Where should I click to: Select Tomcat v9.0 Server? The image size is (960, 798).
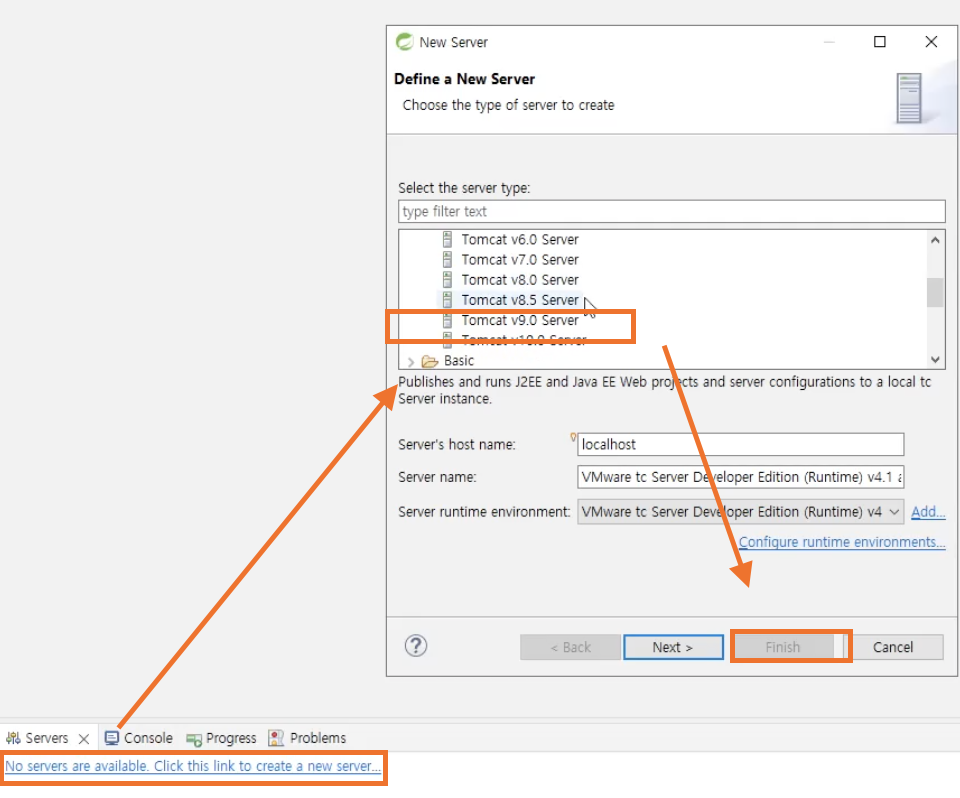tap(519, 320)
